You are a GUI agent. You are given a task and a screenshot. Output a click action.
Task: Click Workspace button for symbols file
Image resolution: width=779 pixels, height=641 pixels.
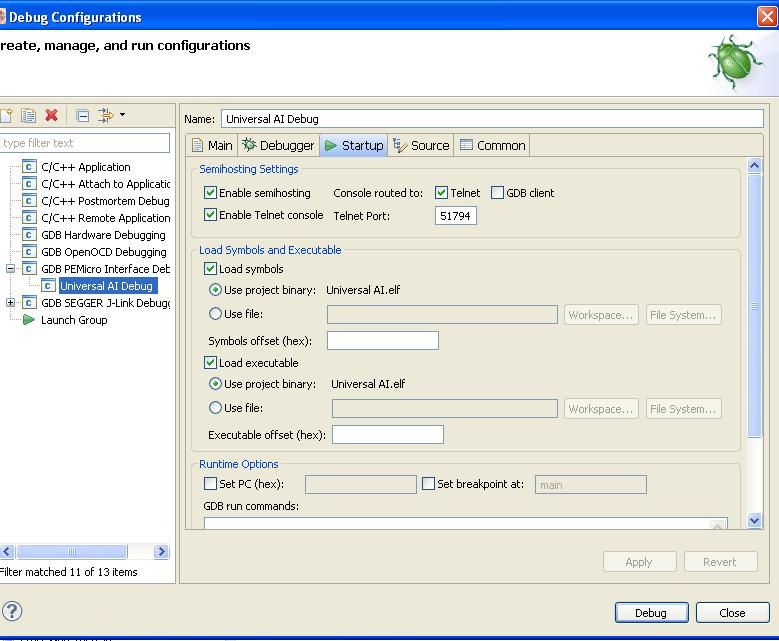pos(601,315)
